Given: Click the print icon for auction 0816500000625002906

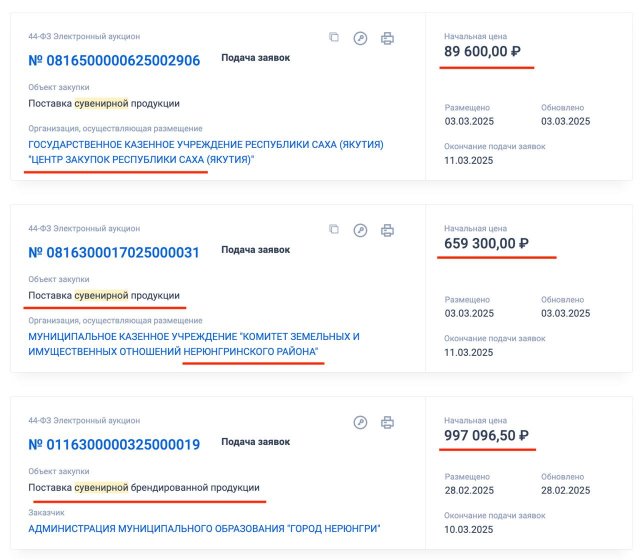Looking at the screenshot, I should [x=387, y=38].
